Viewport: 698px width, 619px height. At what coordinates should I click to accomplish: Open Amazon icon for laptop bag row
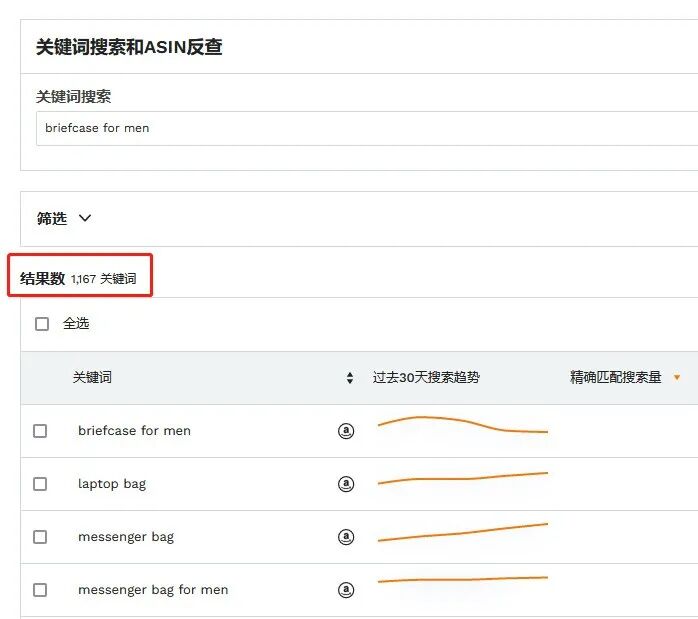[346, 484]
